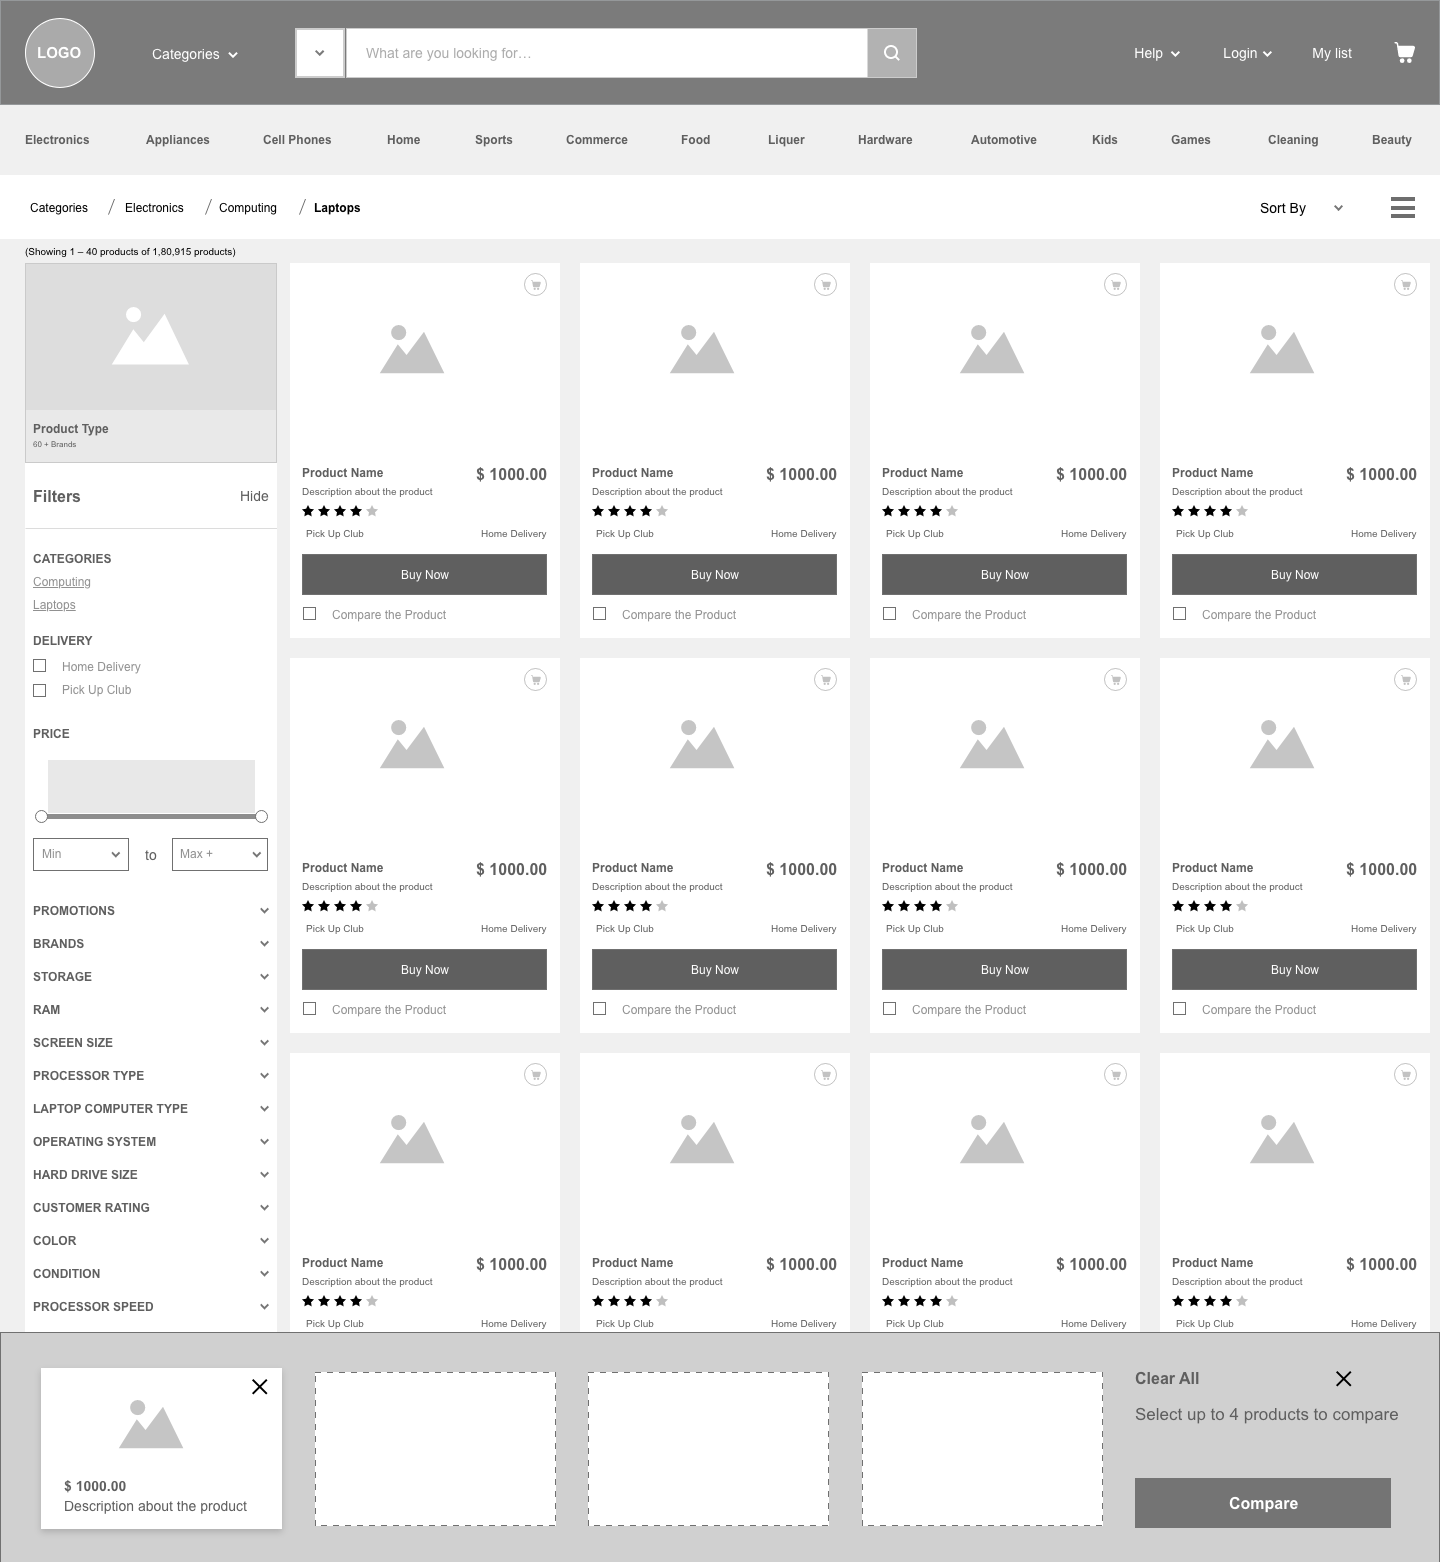Open the Categories dropdown in header

click(195, 54)
